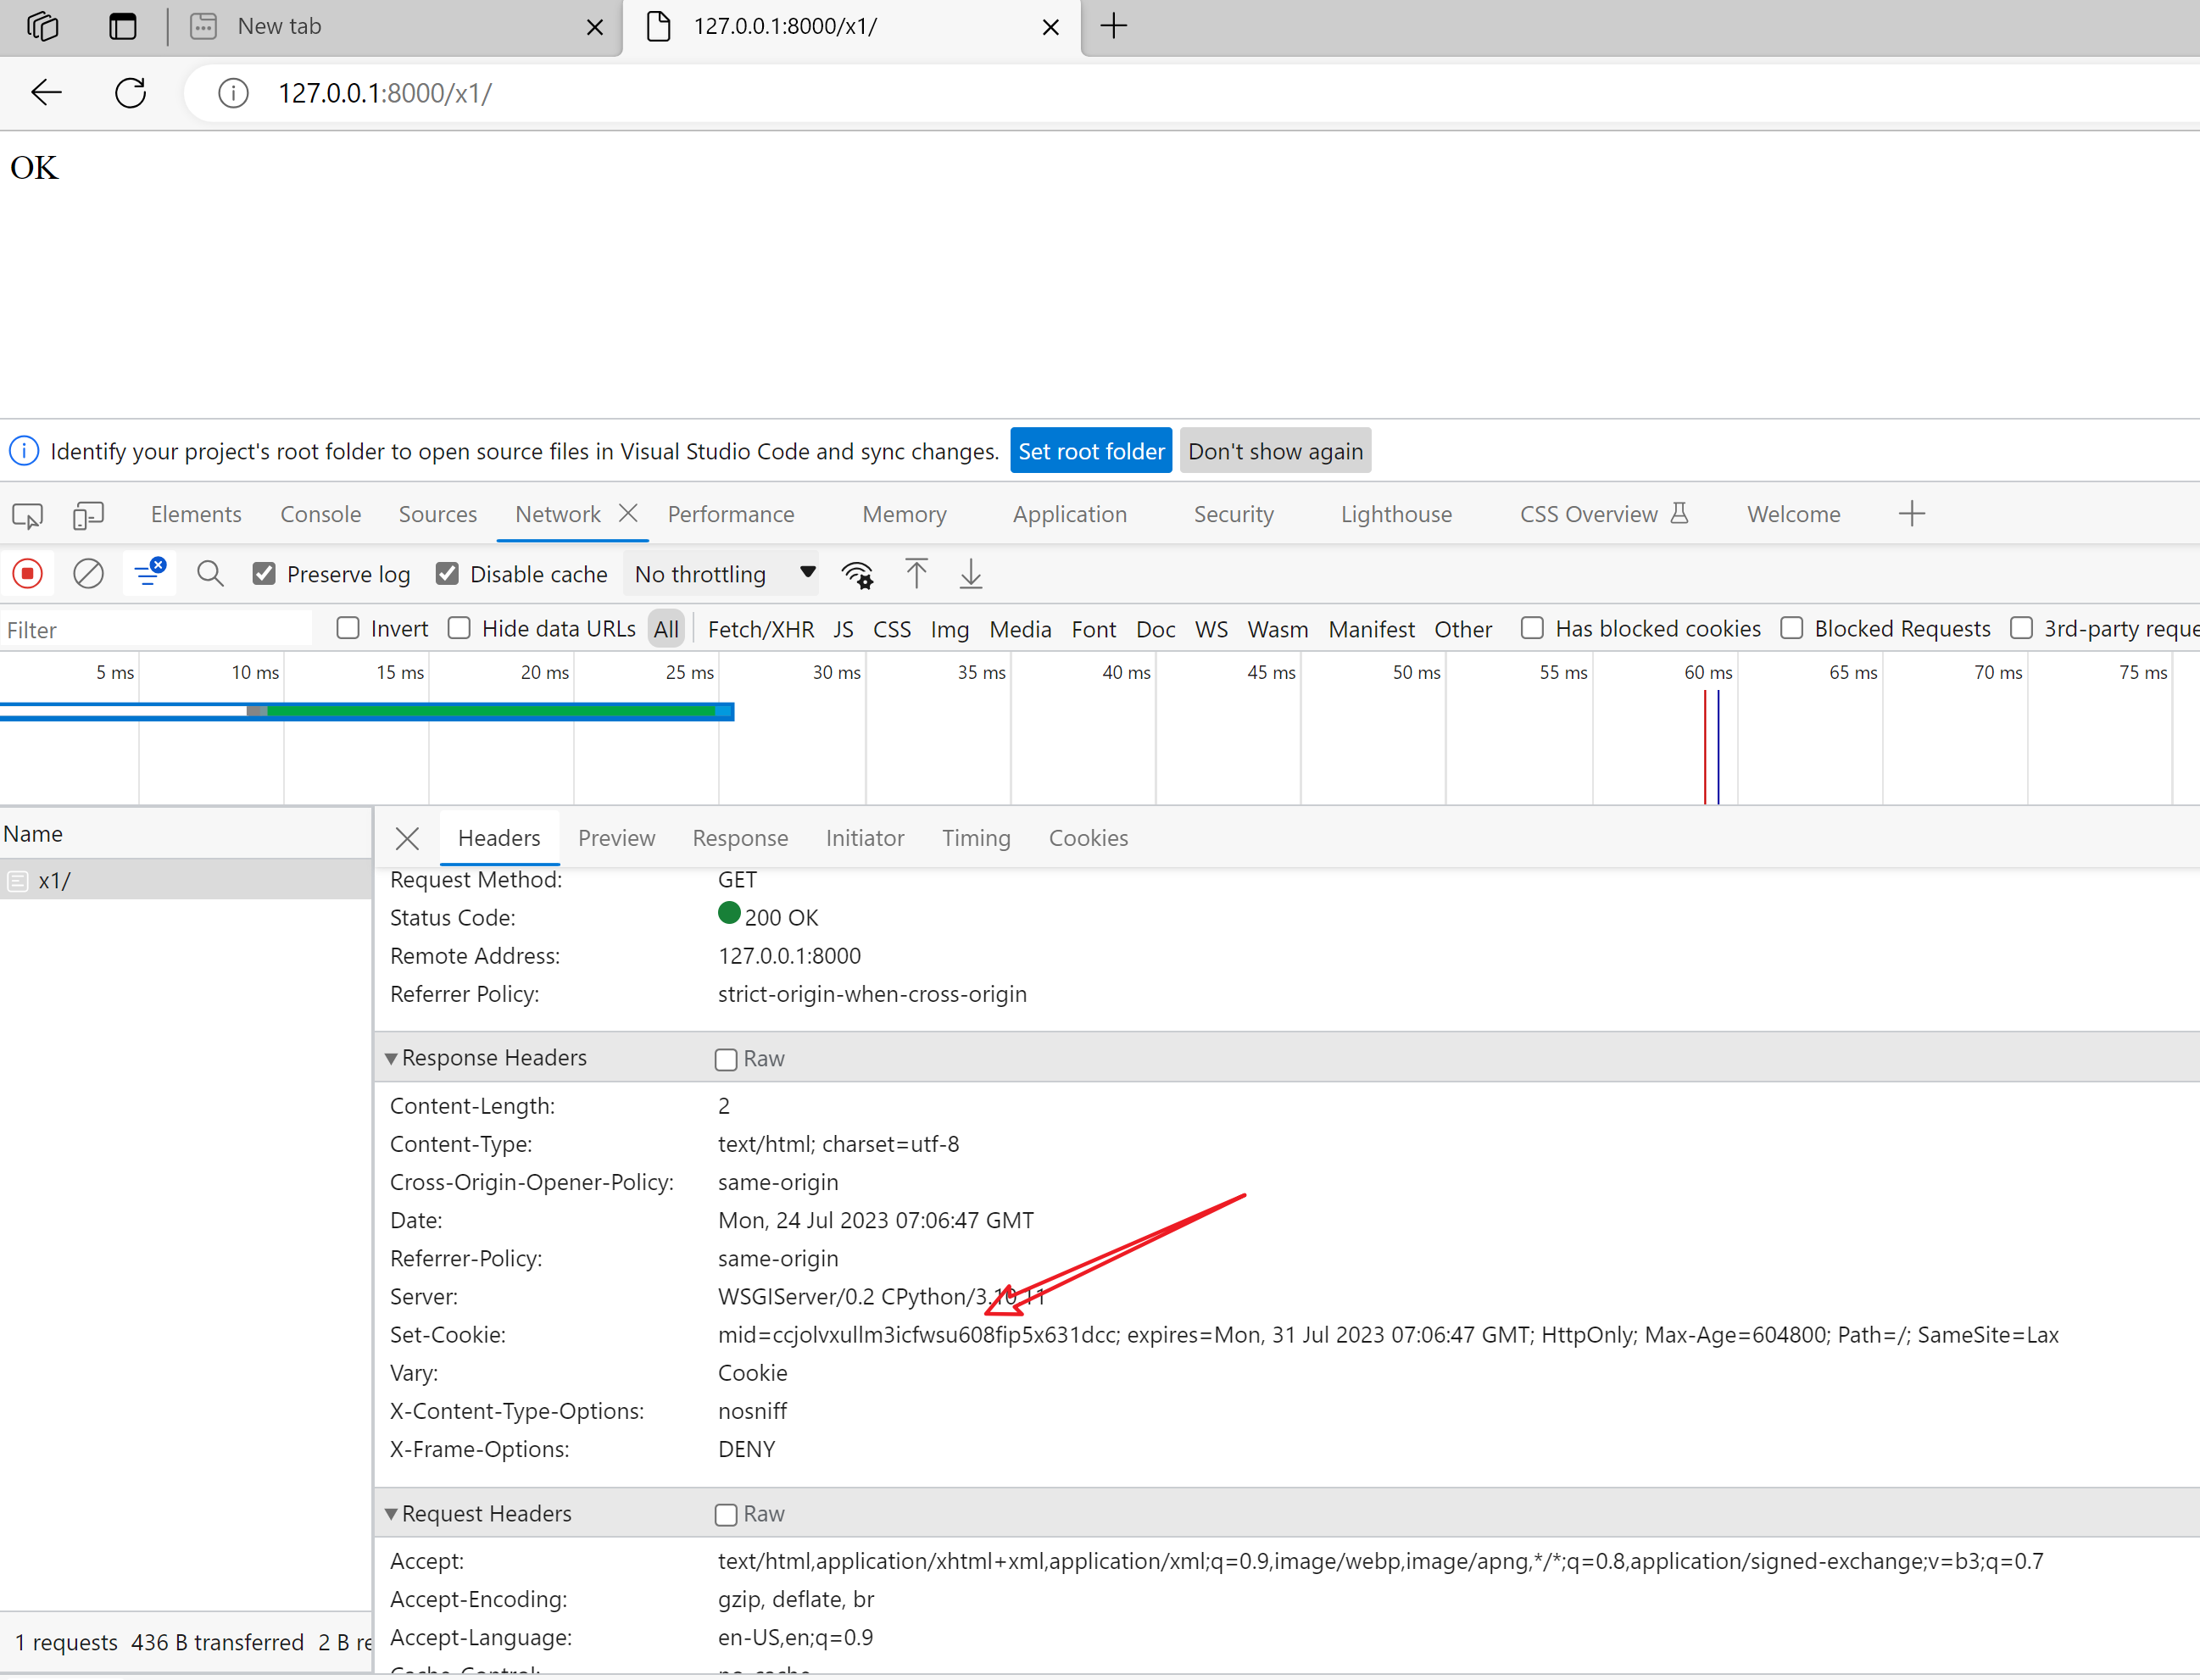Enable the Hide data URLs checkbox
This screenshot has width=2200, height=1680.
[x=459, y=628]
